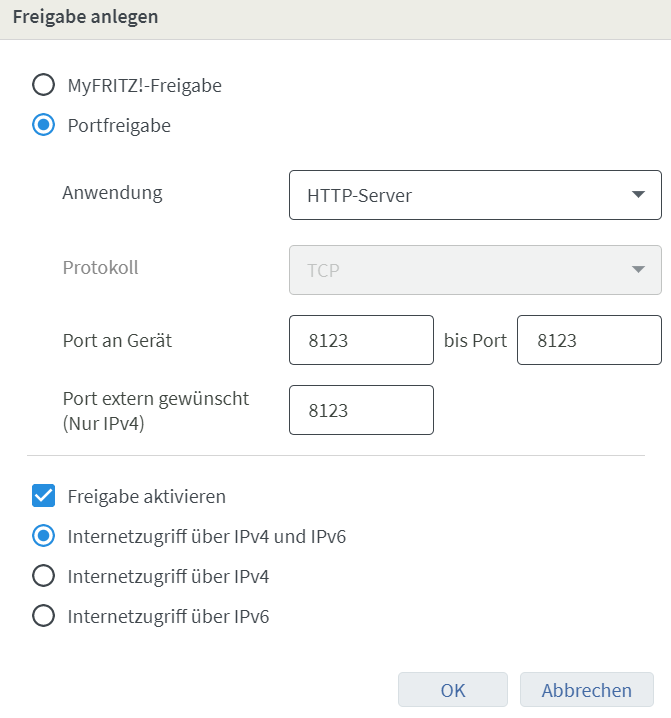
Task: Click the Port extern gewünscht (Nur IPv4) label
Action: pos(155,409)
